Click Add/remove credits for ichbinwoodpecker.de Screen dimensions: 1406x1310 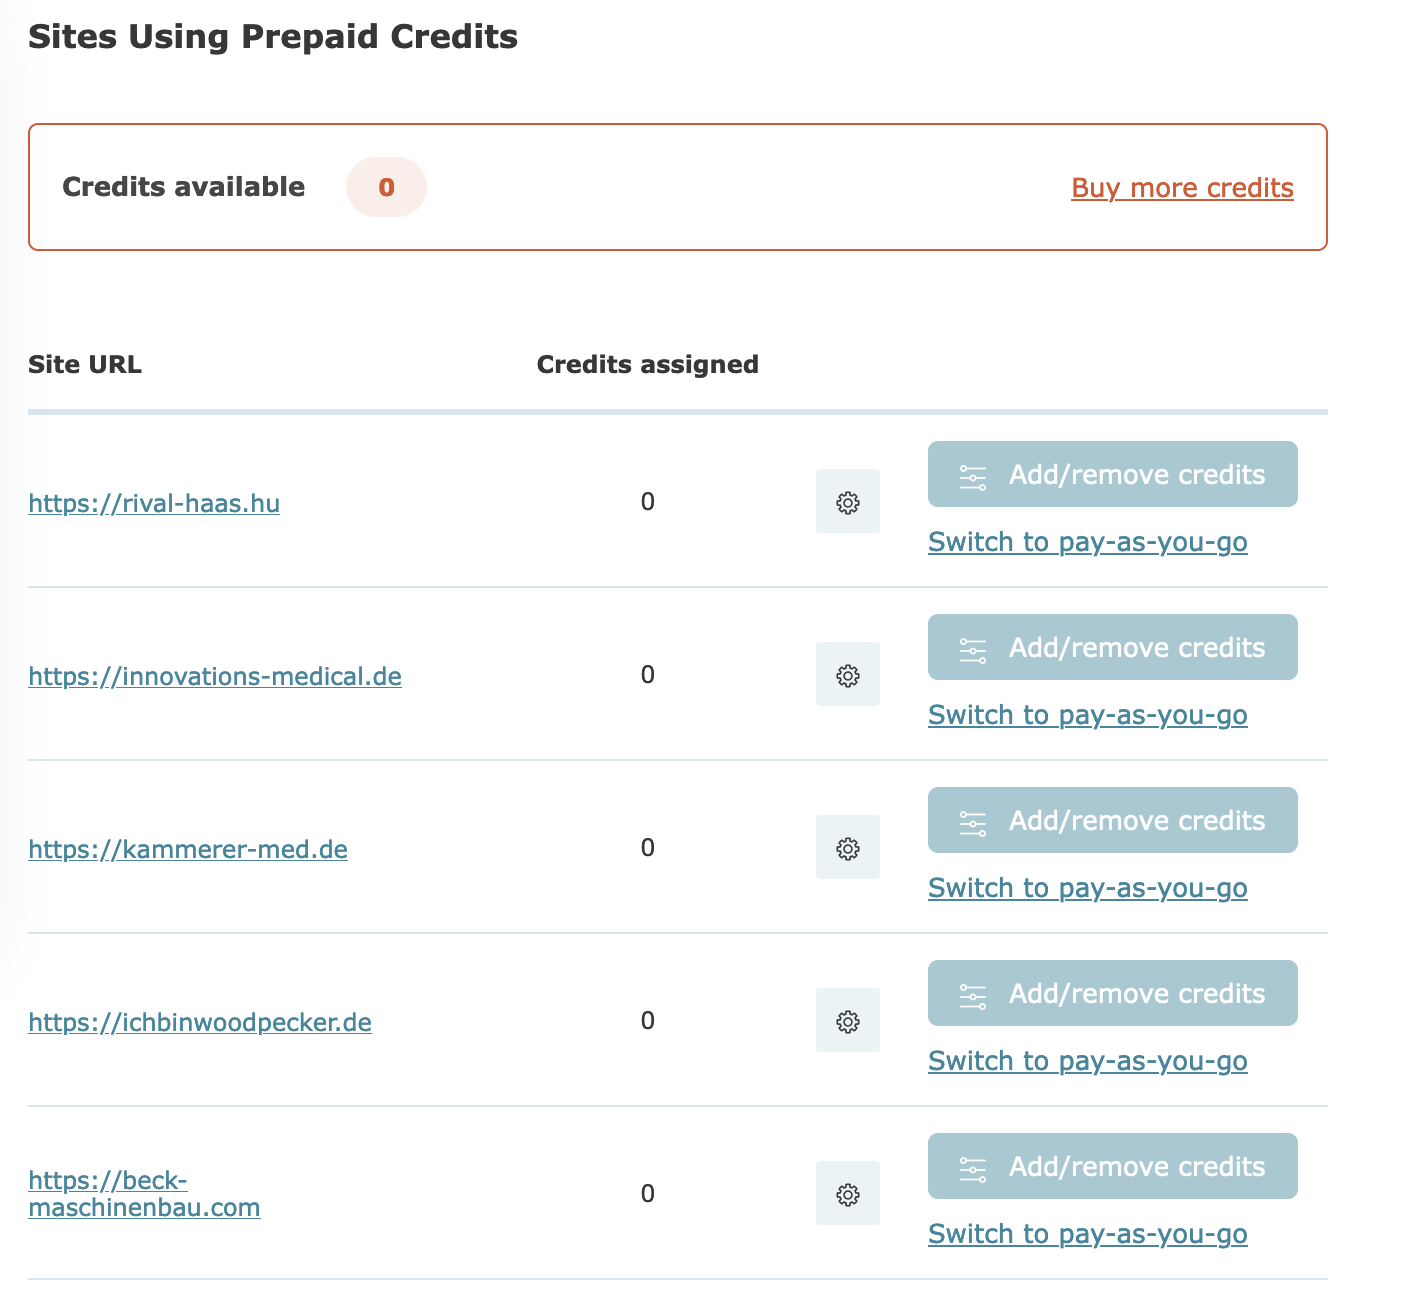pos(1112,993)
